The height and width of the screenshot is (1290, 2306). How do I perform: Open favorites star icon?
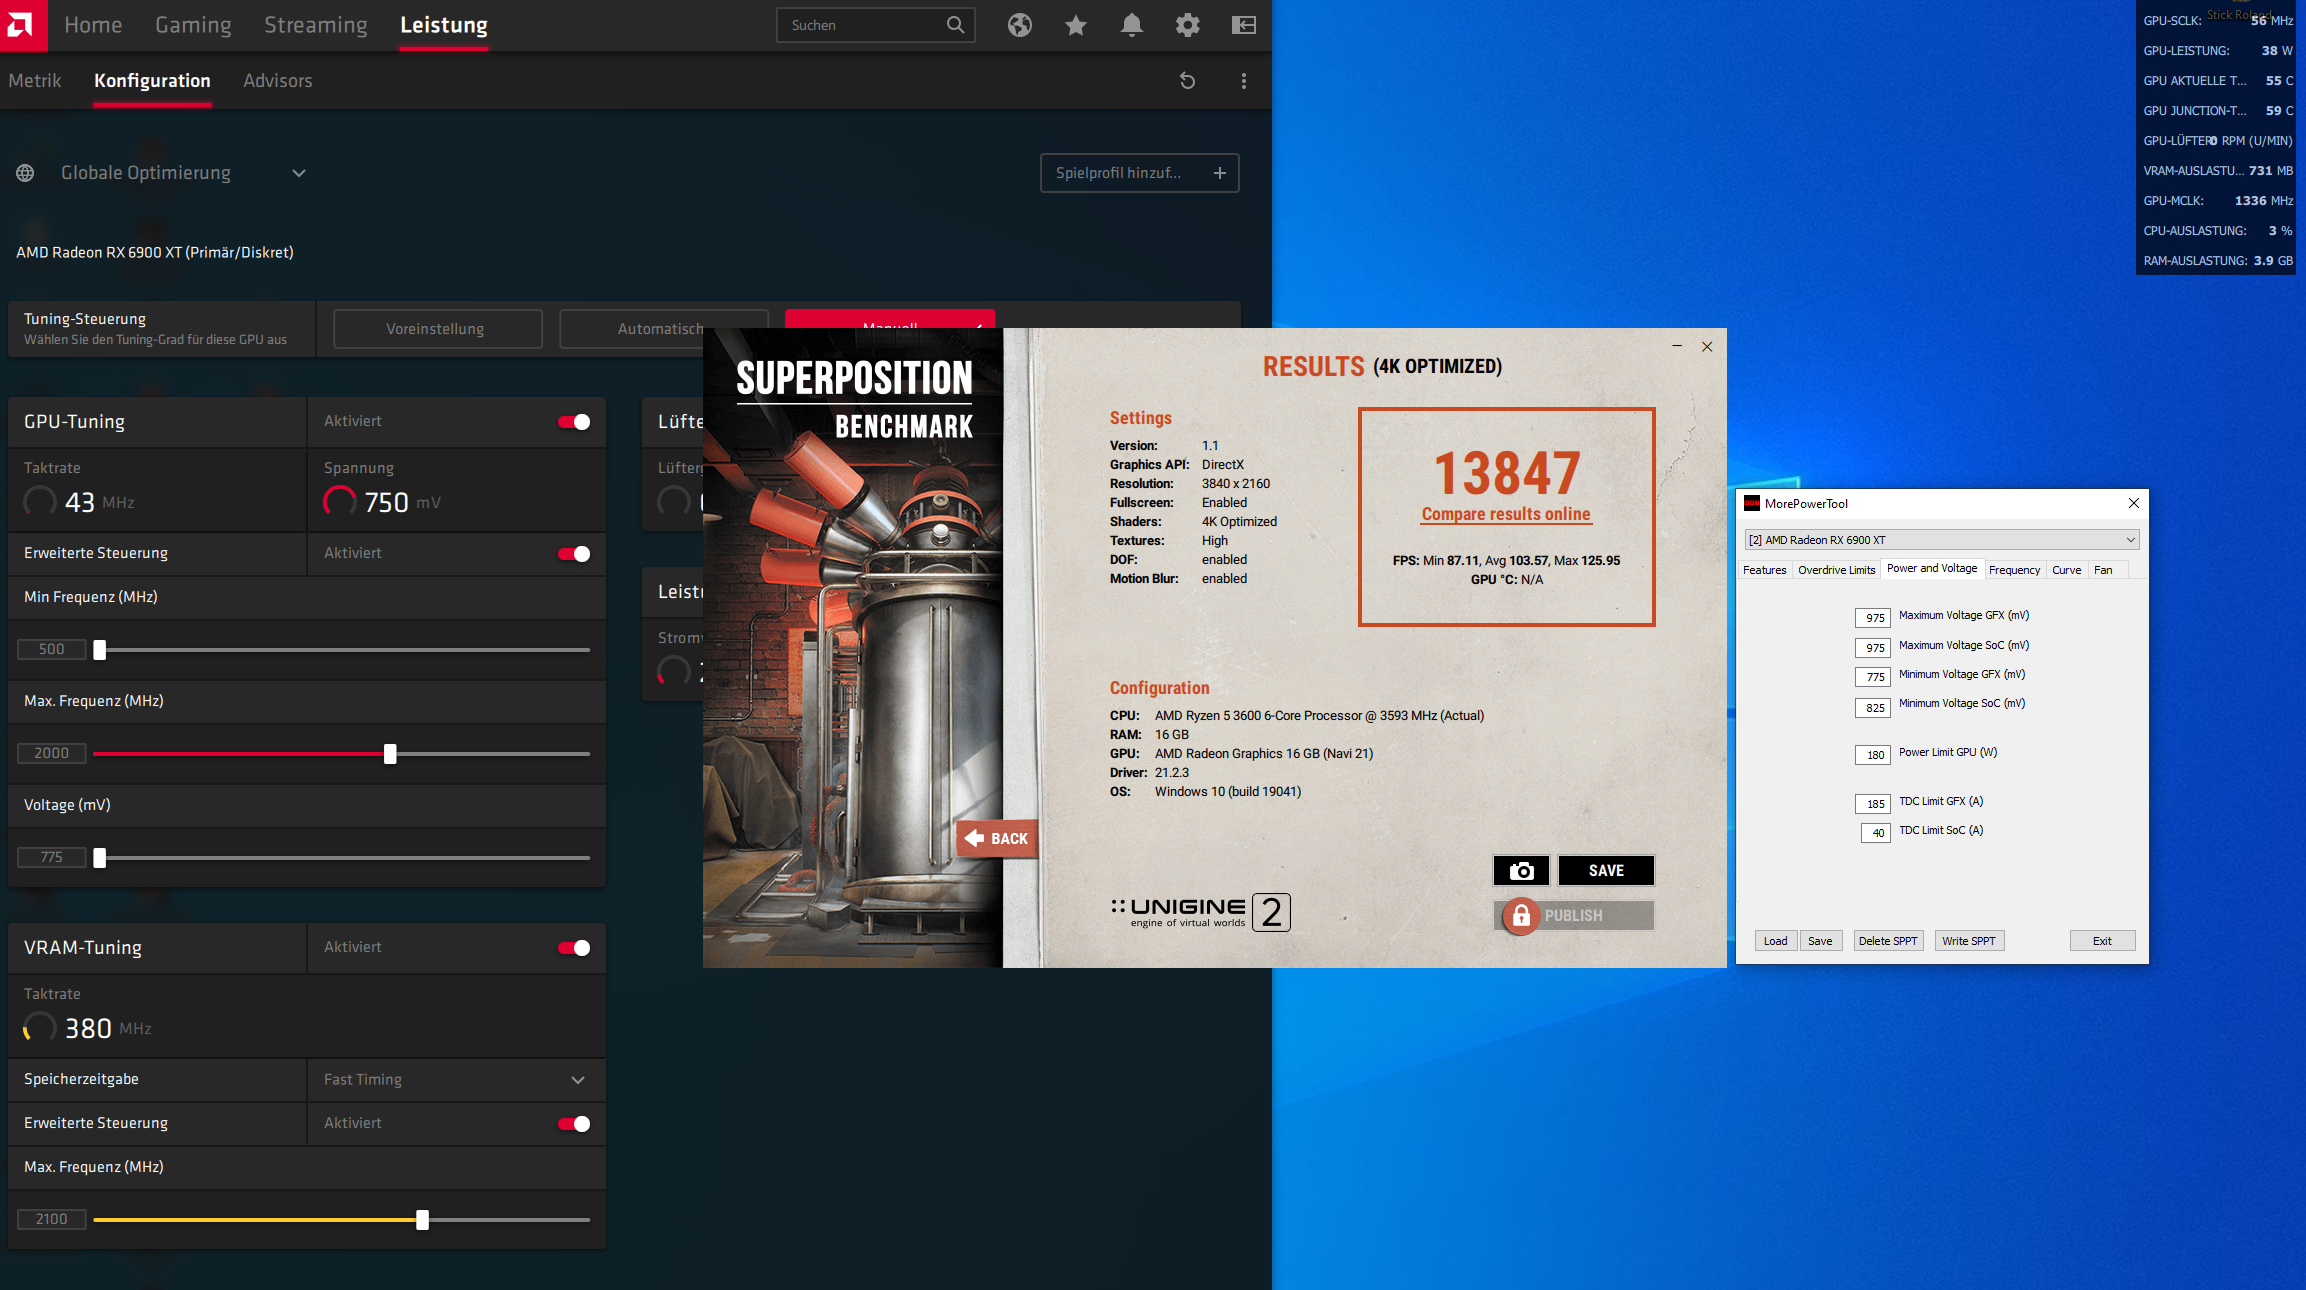click(x=1075, y=25)
